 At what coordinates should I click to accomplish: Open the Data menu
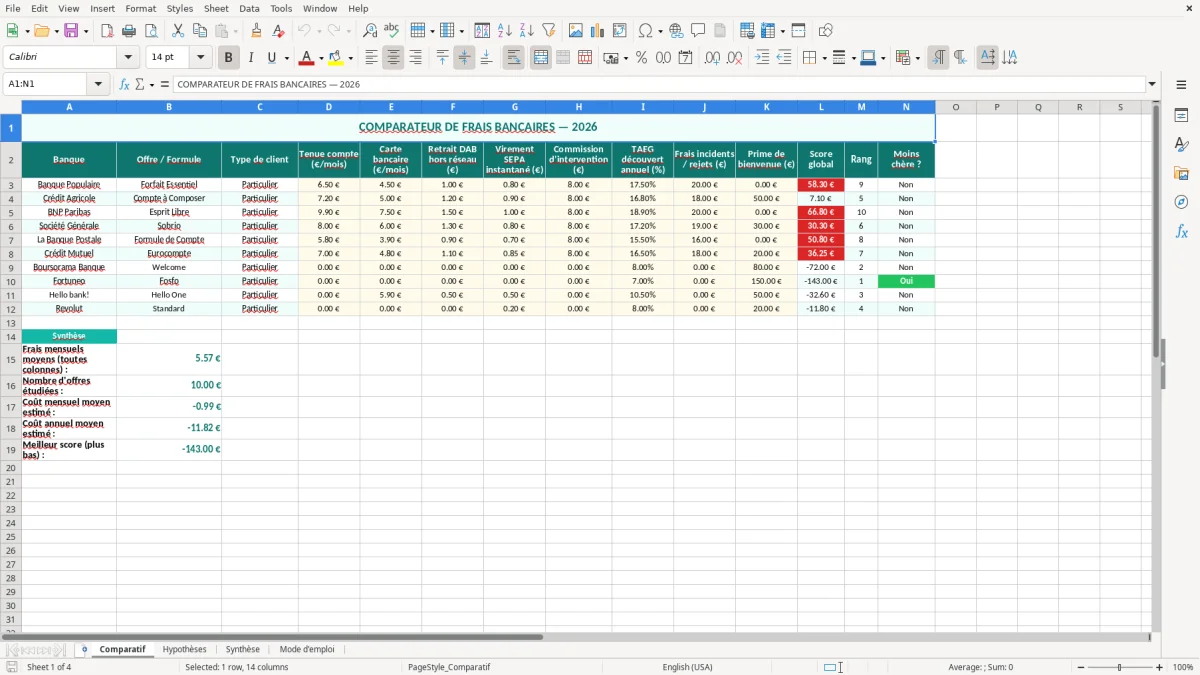pyautogui.click(x=249, y=8)
